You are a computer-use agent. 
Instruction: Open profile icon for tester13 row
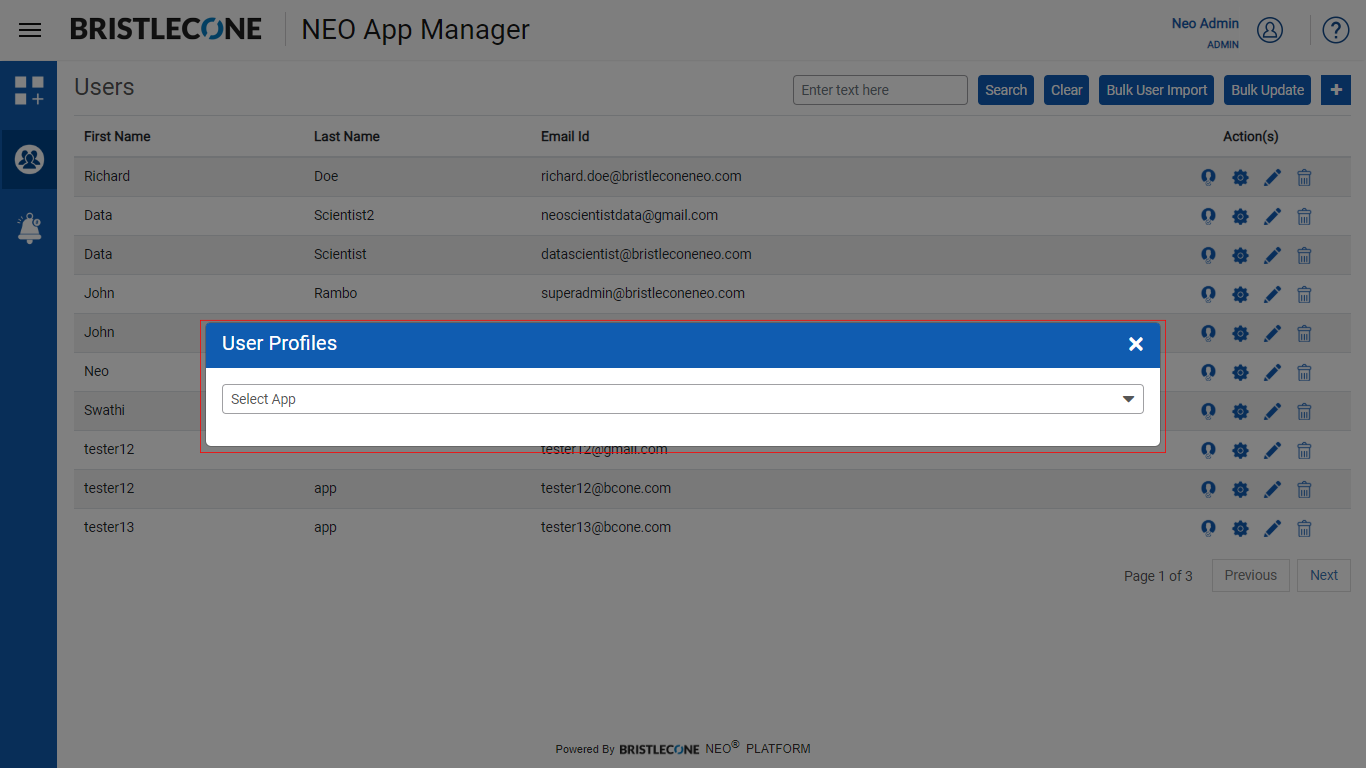(x=1208, y=528)
